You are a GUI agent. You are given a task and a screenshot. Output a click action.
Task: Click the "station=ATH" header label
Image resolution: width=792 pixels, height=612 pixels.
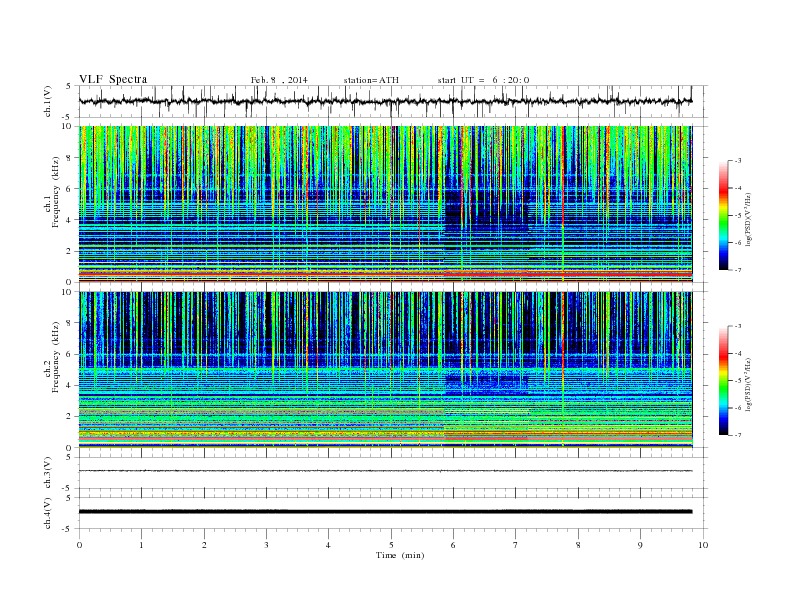point(371,80)
